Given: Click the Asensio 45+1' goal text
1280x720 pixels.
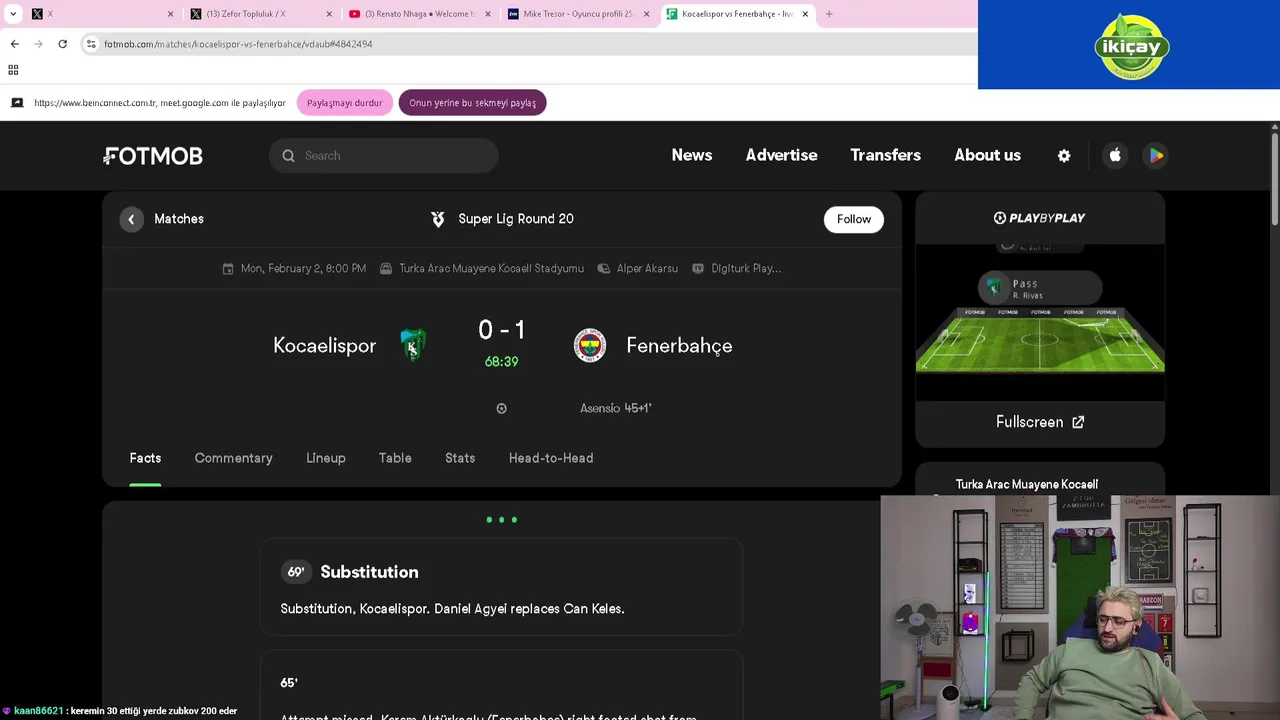Looking at the screenshot, I should pyautogui.click(x=616, y=408).
